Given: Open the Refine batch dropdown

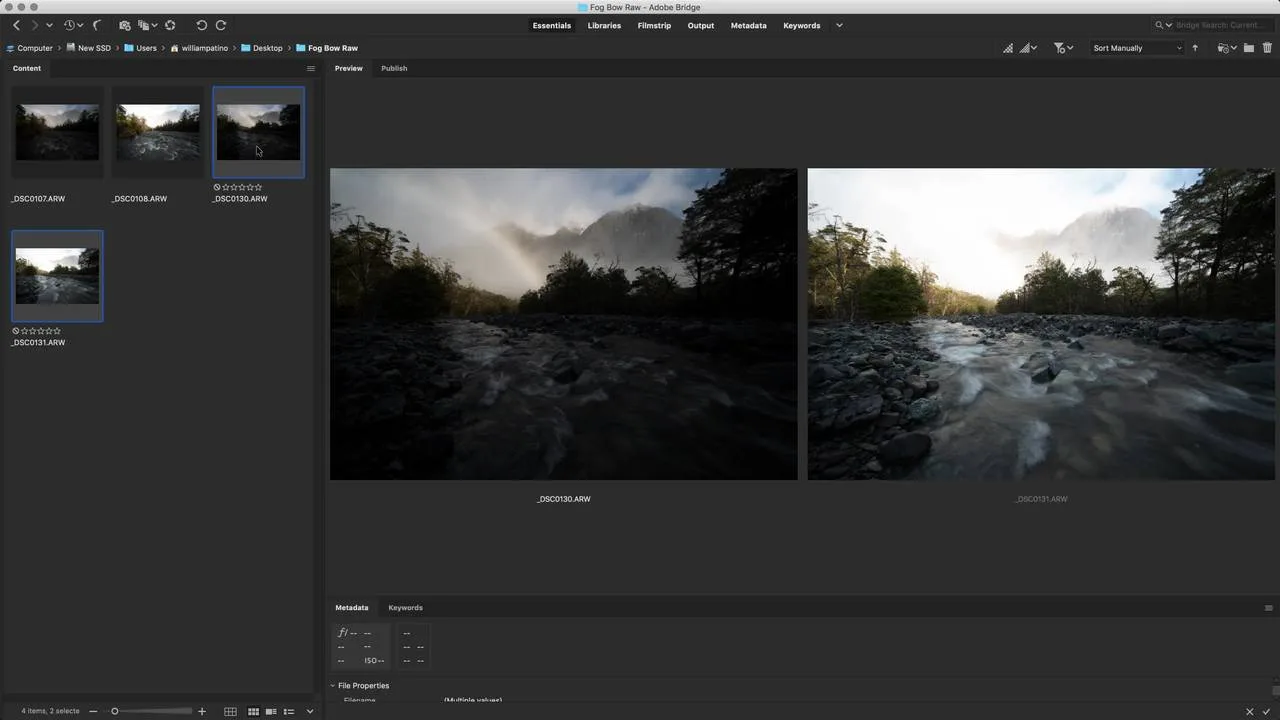Looking at the screenshot, I should point(148,25).
